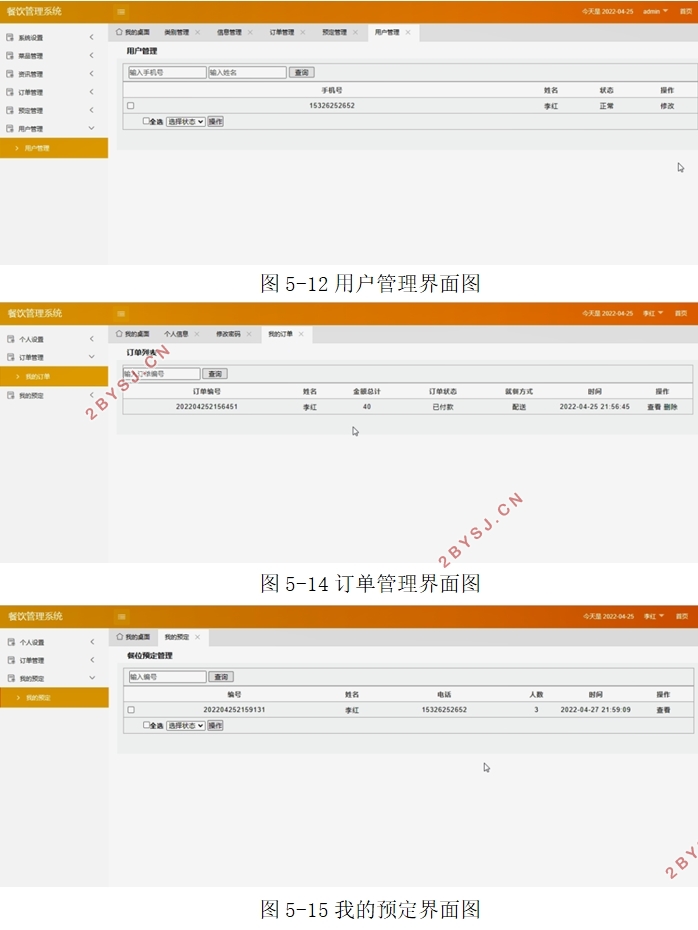Click the 输入姓名 input field
The height and width of the screenshot is (930, 698).
click(247, 72)
